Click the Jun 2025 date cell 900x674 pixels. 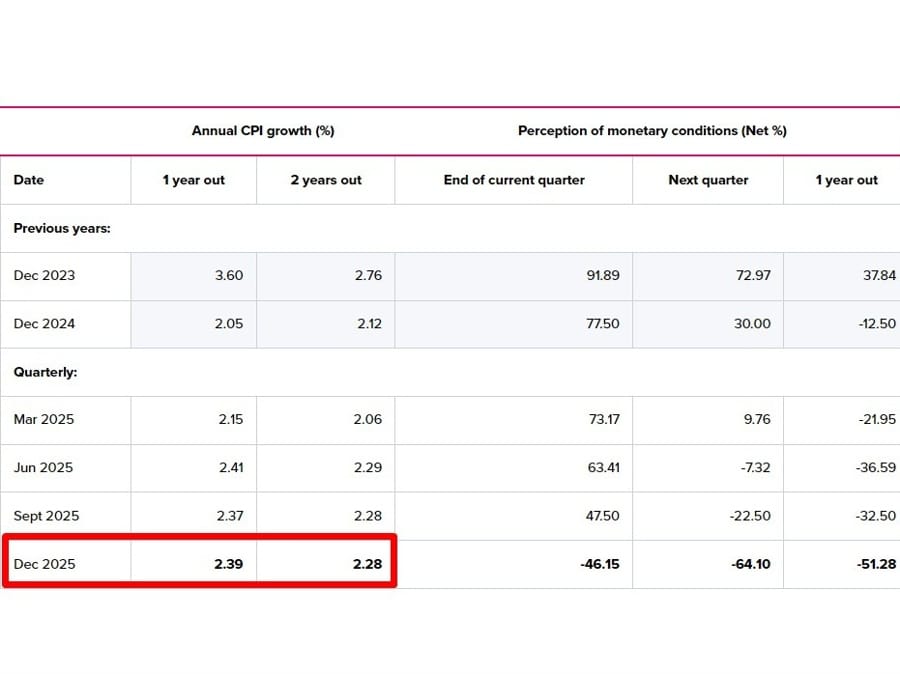43,468
